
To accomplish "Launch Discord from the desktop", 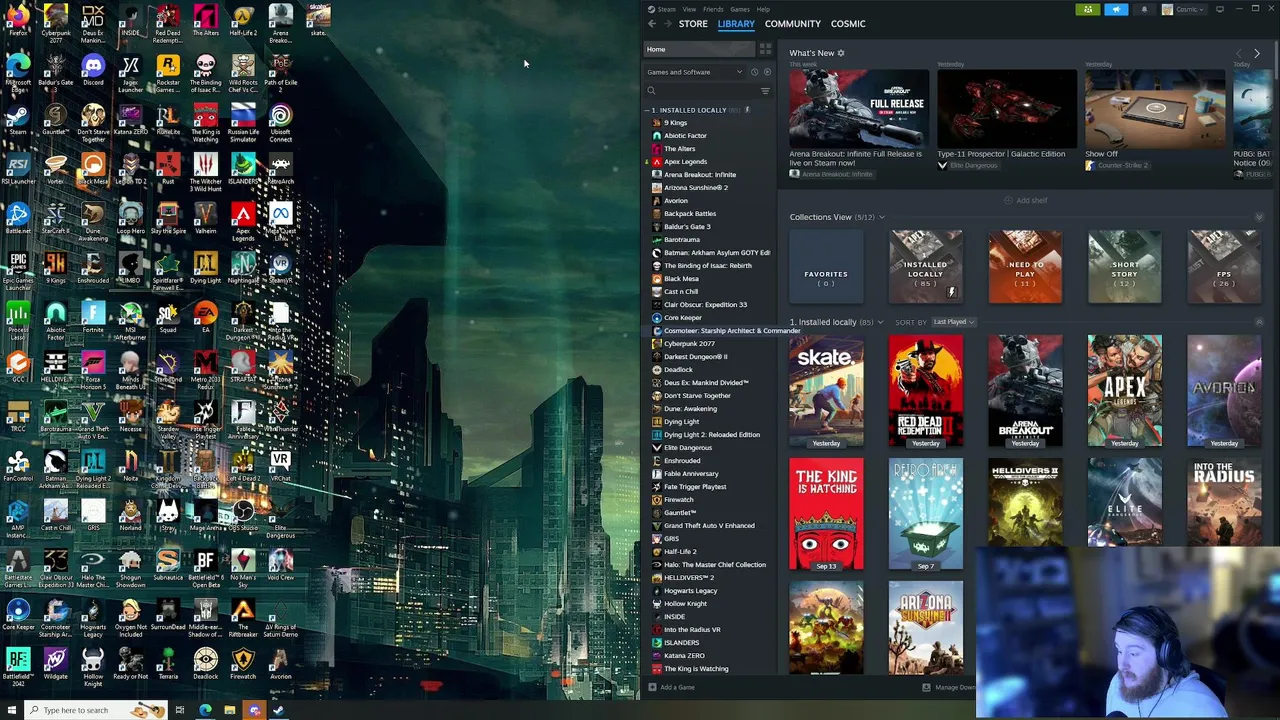I will (x=93, y=69).
